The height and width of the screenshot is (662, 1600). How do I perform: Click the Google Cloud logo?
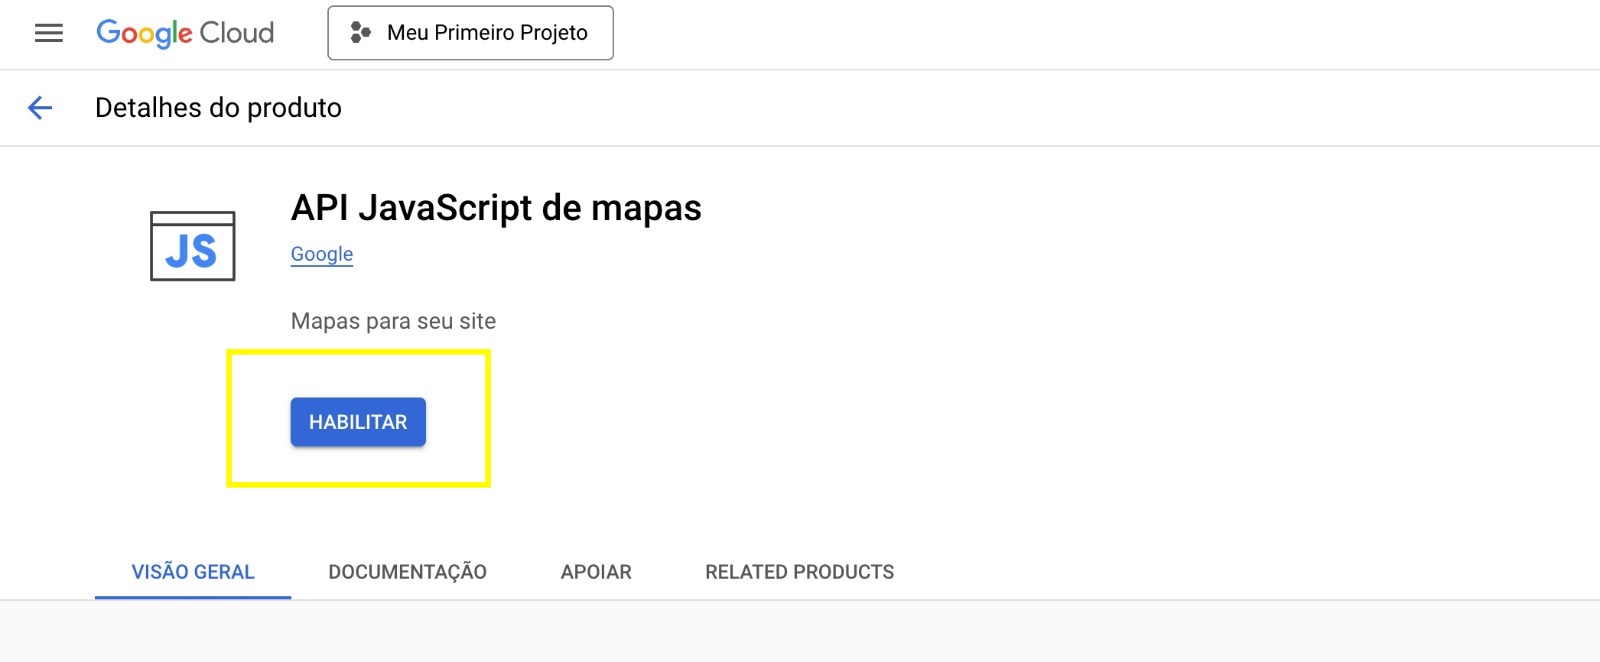(x=185, y=33)
